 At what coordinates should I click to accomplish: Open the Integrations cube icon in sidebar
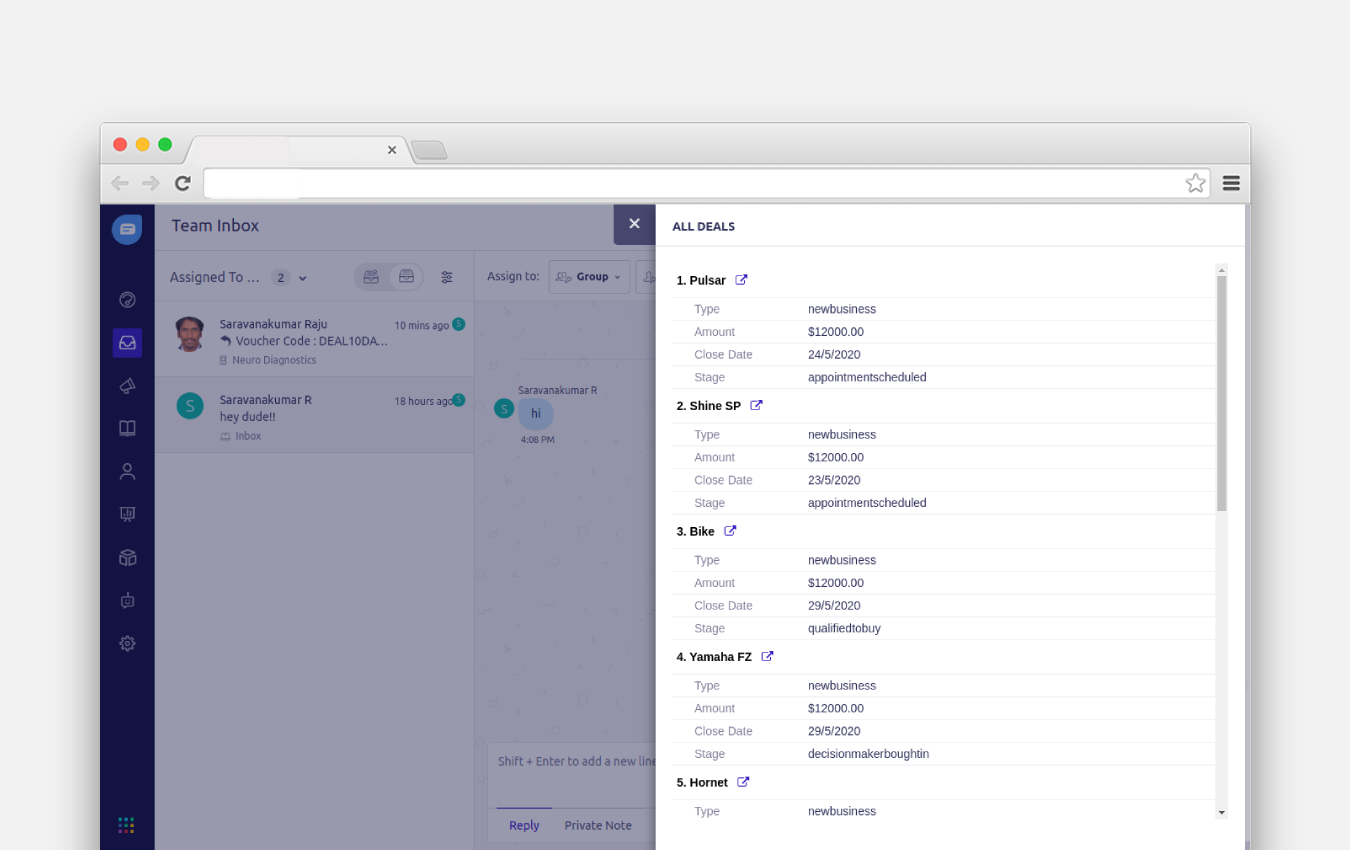[127, 557]
